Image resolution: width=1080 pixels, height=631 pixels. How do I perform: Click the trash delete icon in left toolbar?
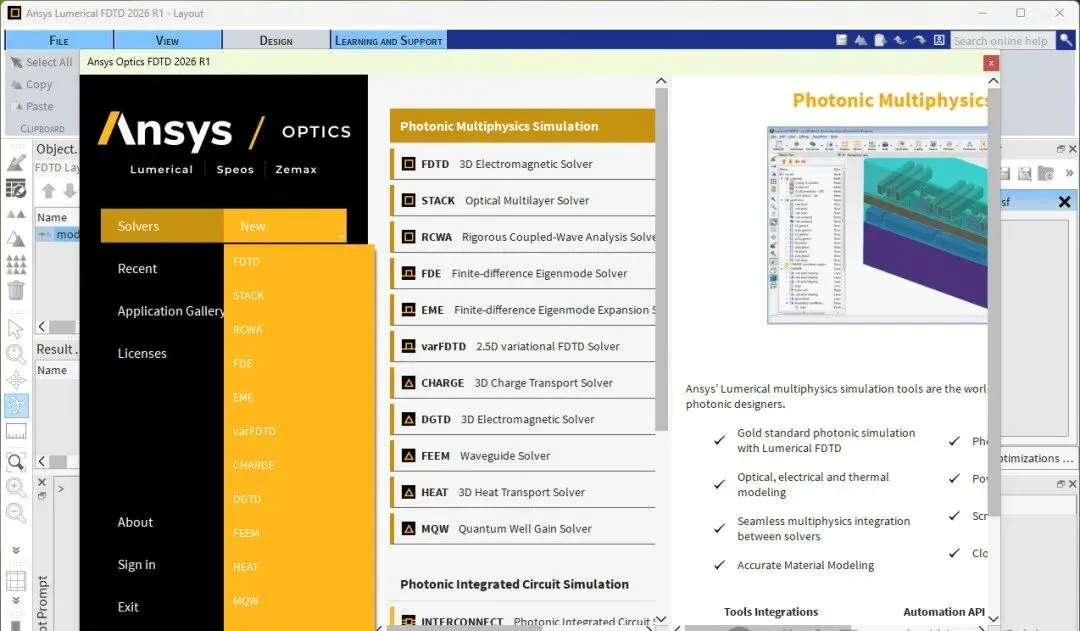[16, 290]
